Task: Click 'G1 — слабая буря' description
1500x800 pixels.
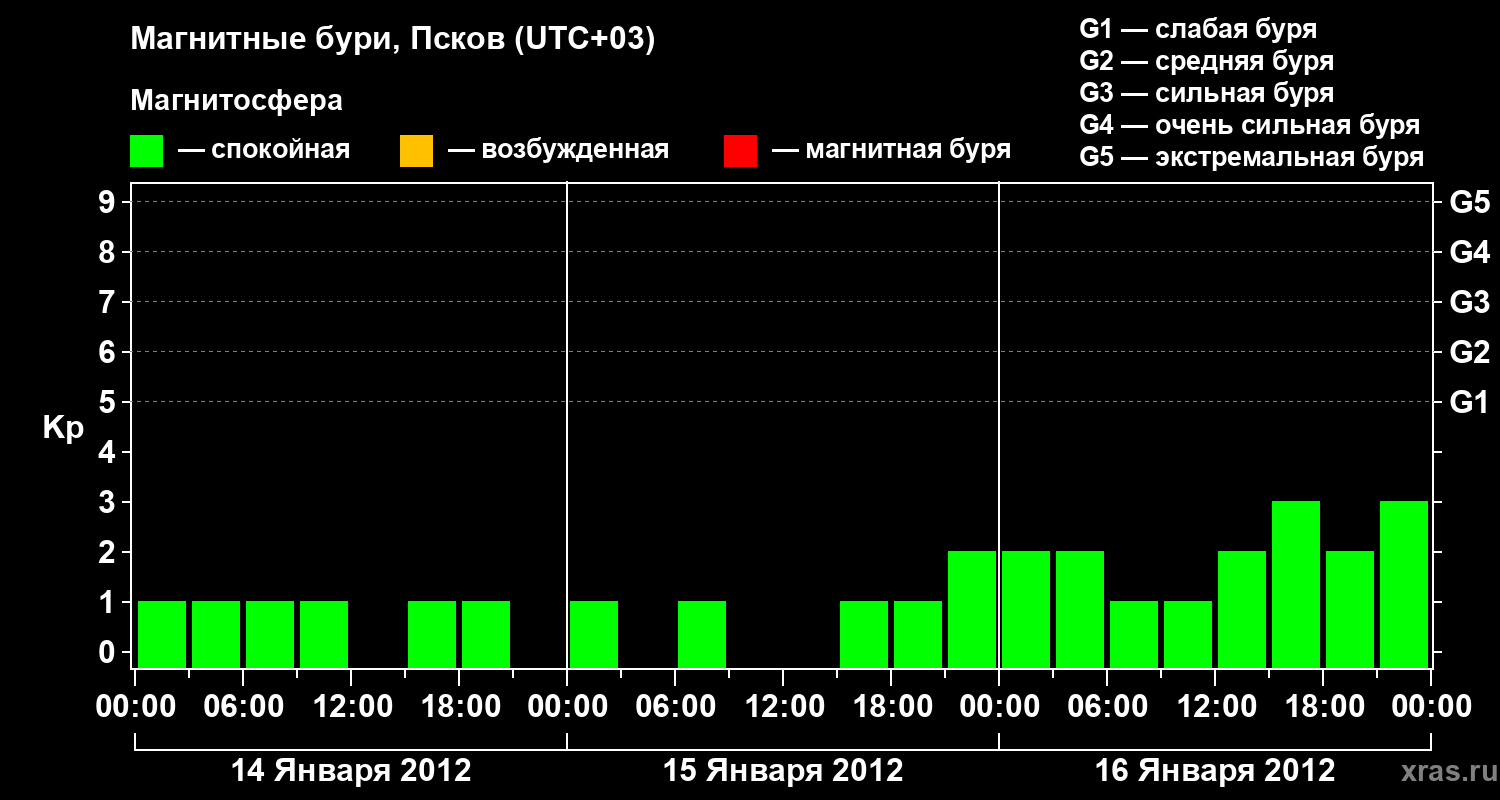Action: [1198, 29]
